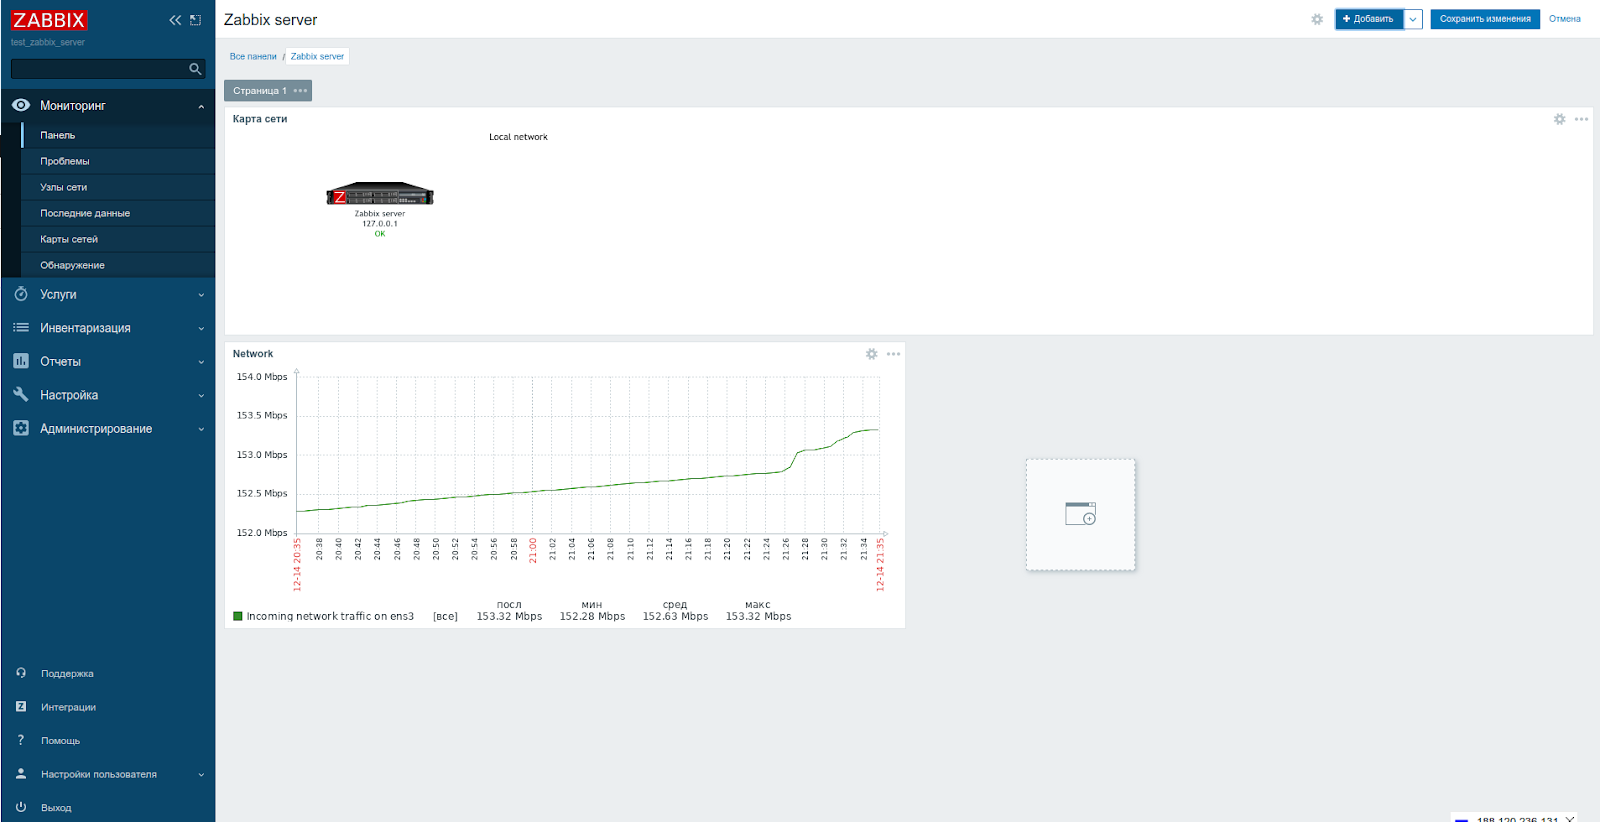Open Network widget actions menu
This screenshot has width=1600, height=822.
(x=893, y=354)
